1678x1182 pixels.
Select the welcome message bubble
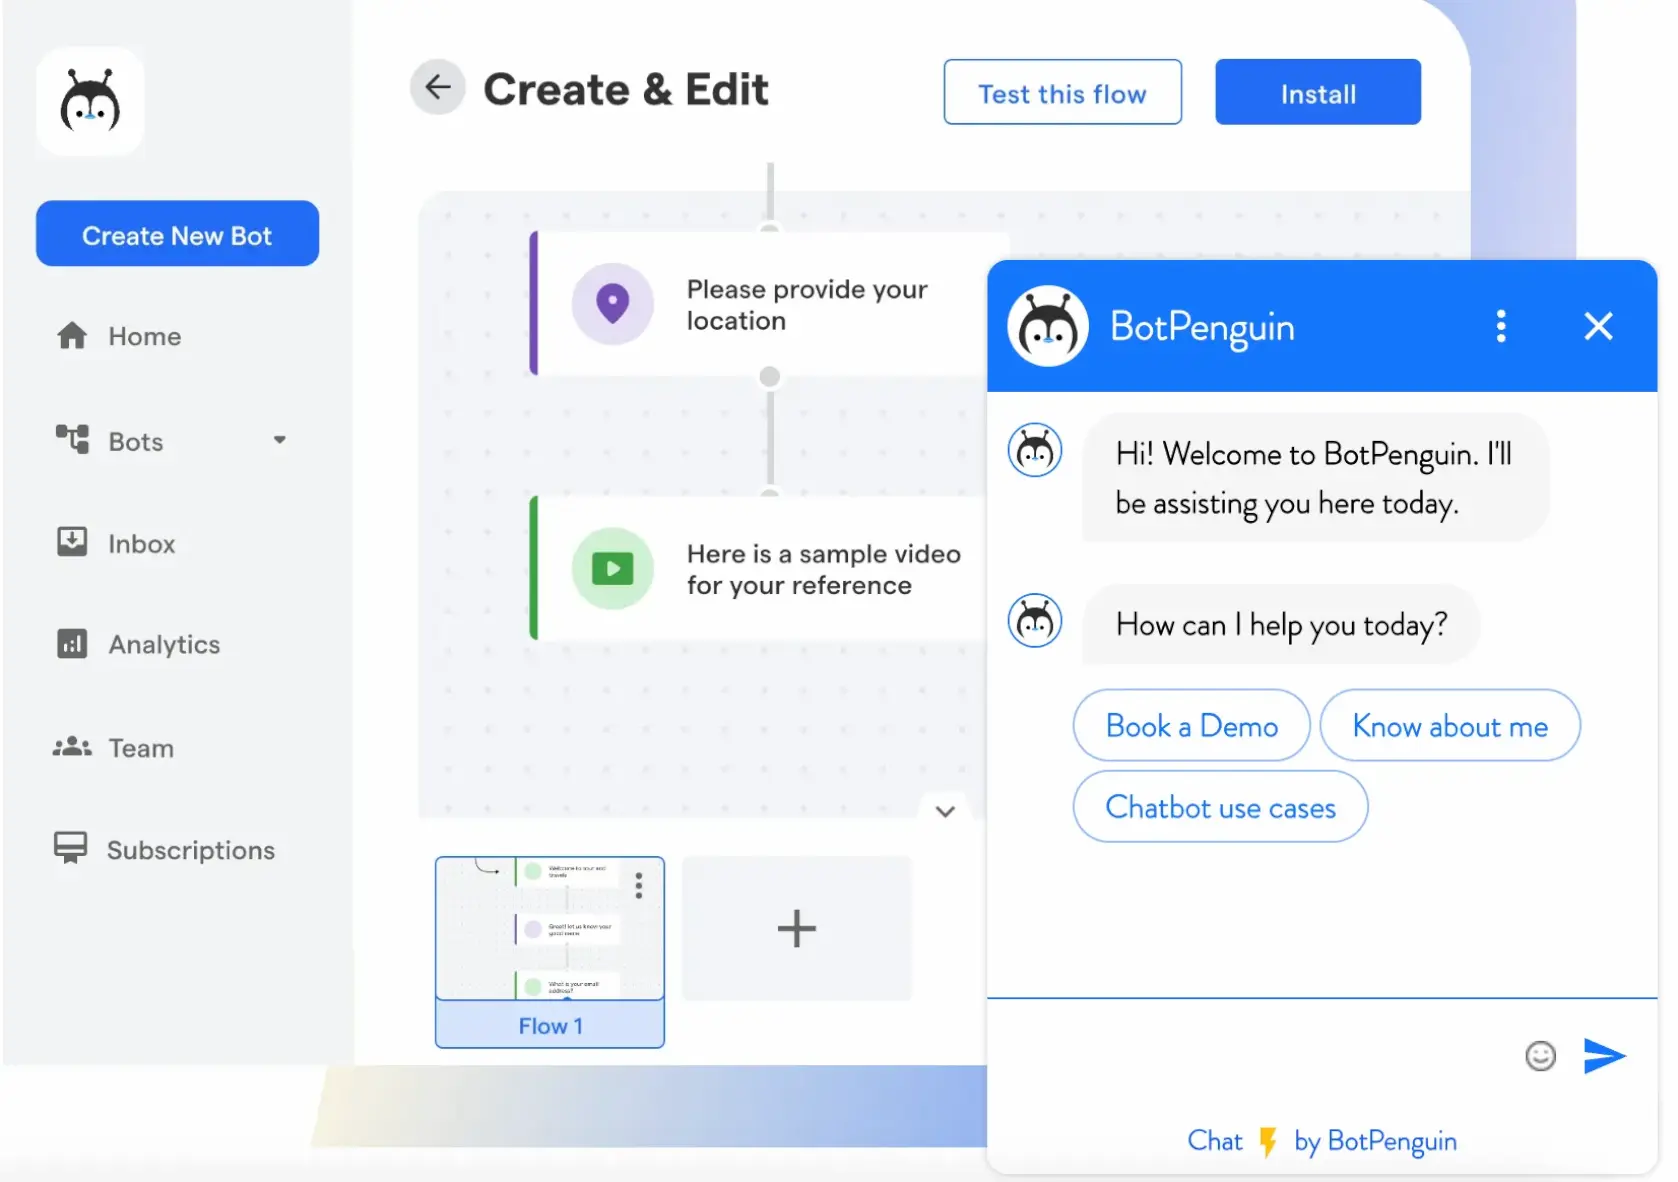tap(1315, 478)
